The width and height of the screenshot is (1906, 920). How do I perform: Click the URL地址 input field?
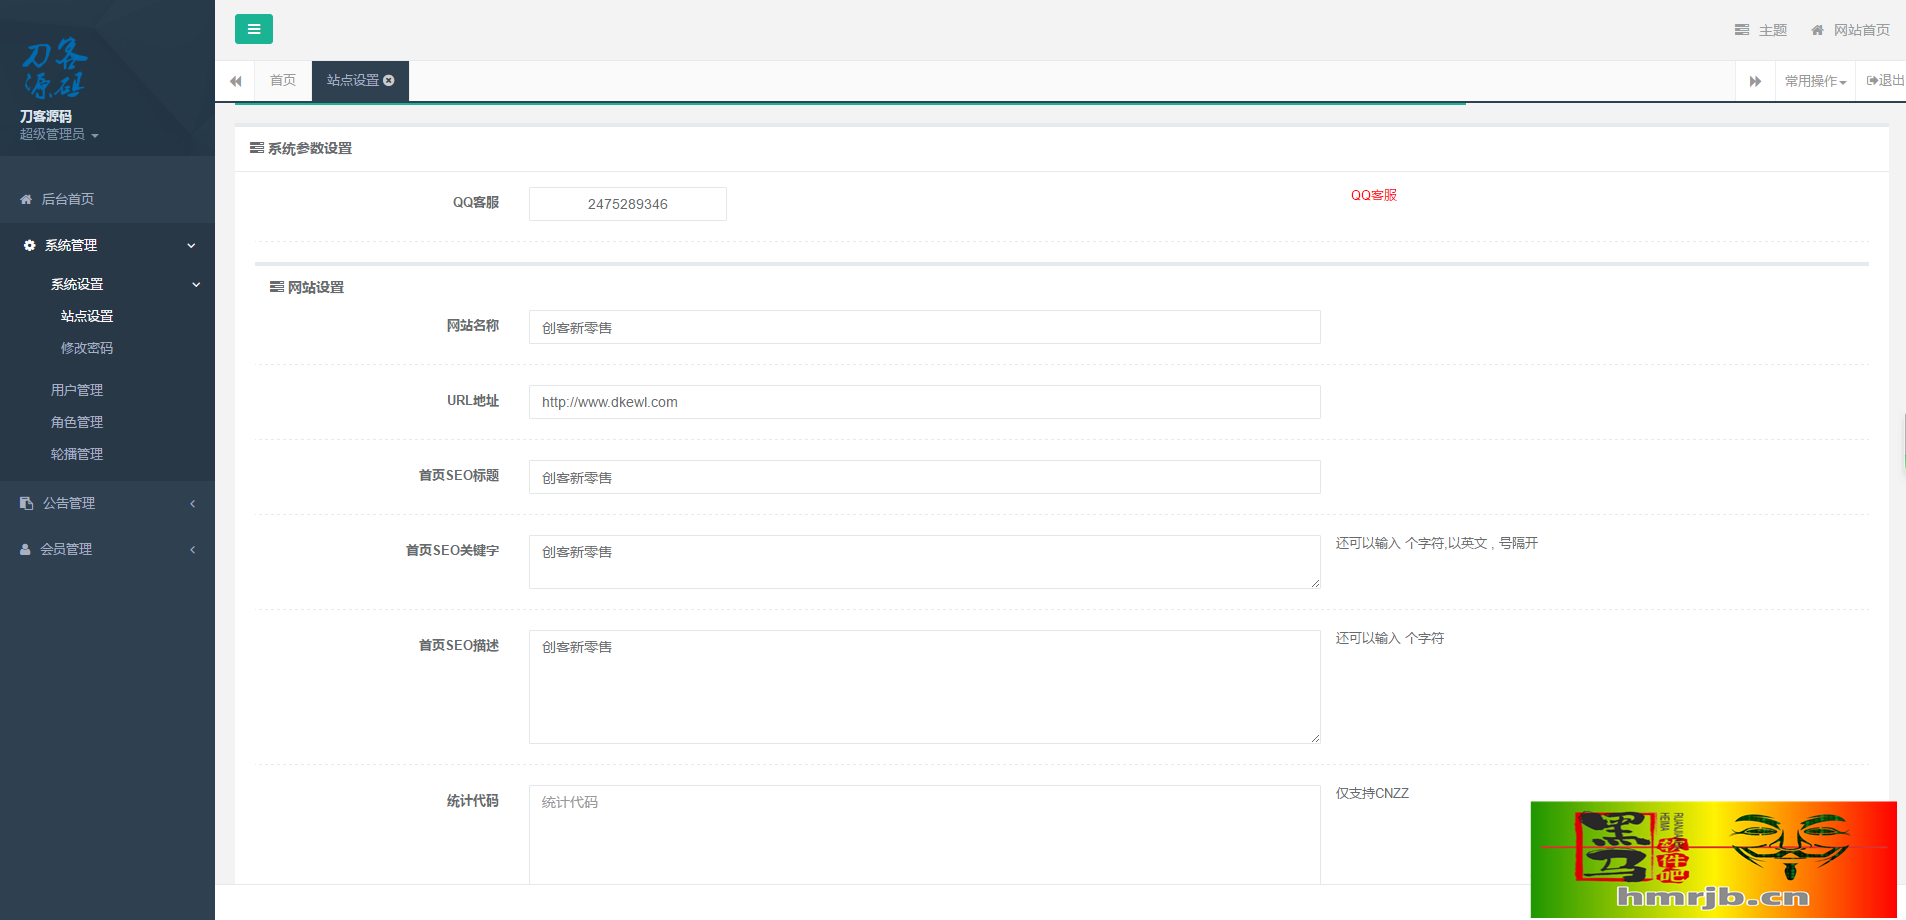925,402
